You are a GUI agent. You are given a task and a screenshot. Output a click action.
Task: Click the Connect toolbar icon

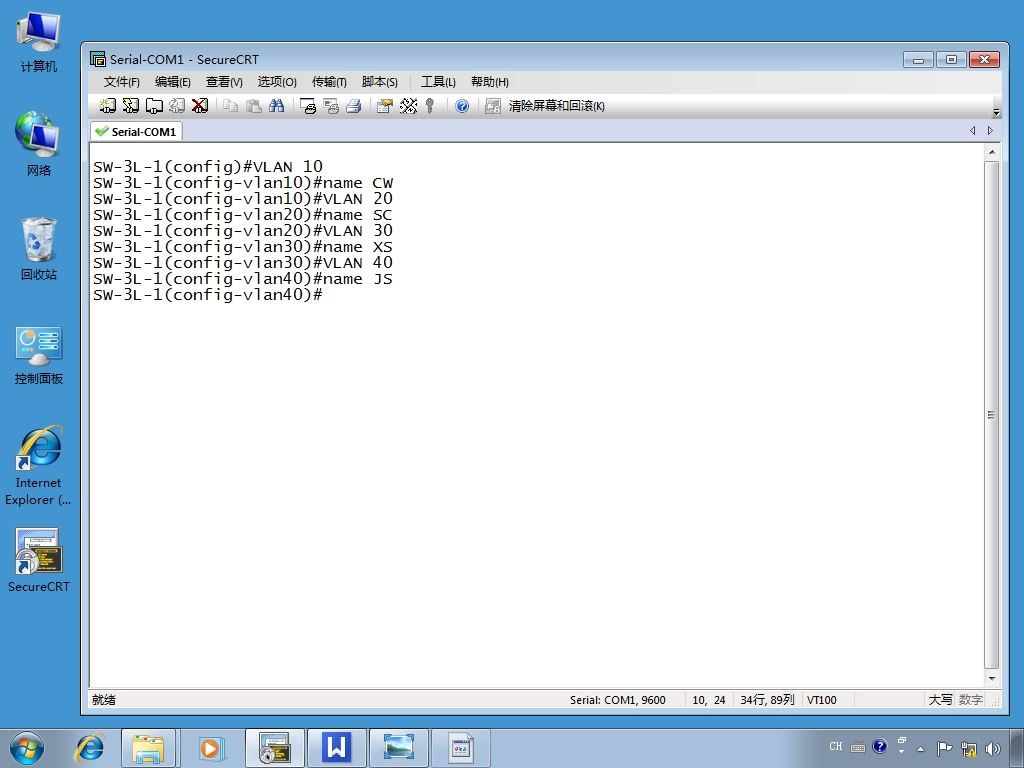108,106
